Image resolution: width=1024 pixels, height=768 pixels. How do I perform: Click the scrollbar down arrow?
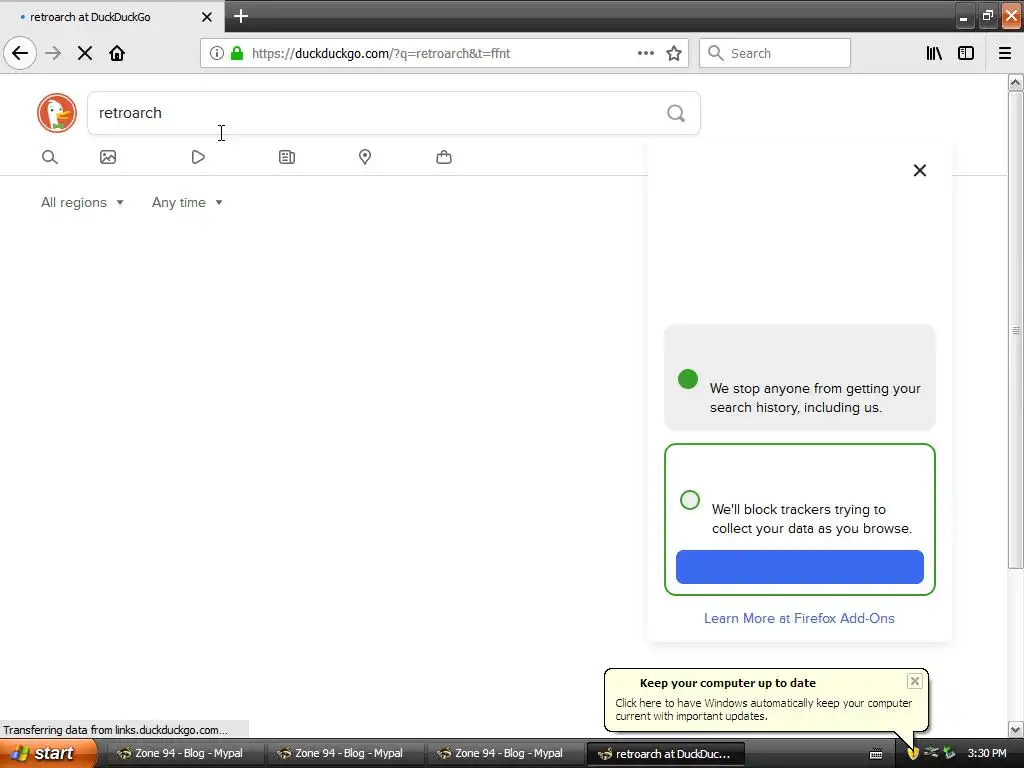pos(1016,729)
